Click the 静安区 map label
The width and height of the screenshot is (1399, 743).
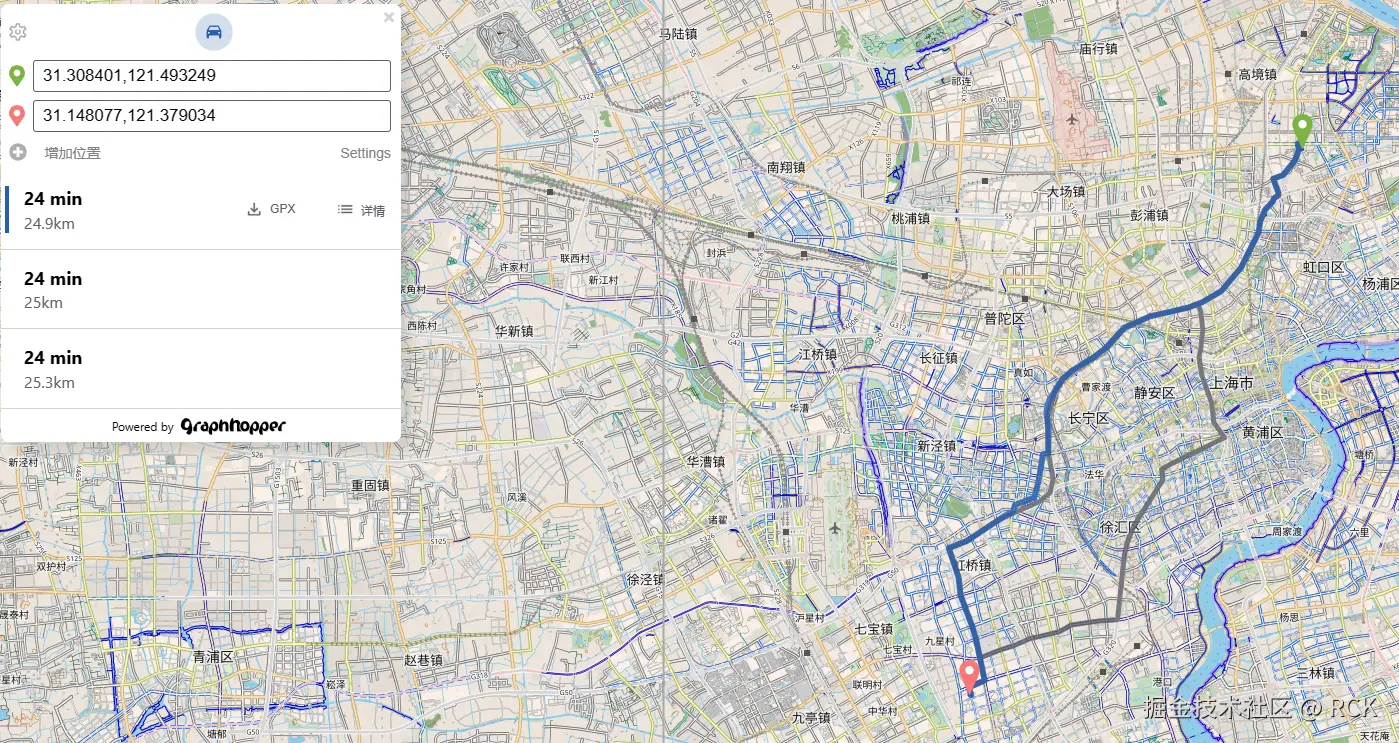1154,393
